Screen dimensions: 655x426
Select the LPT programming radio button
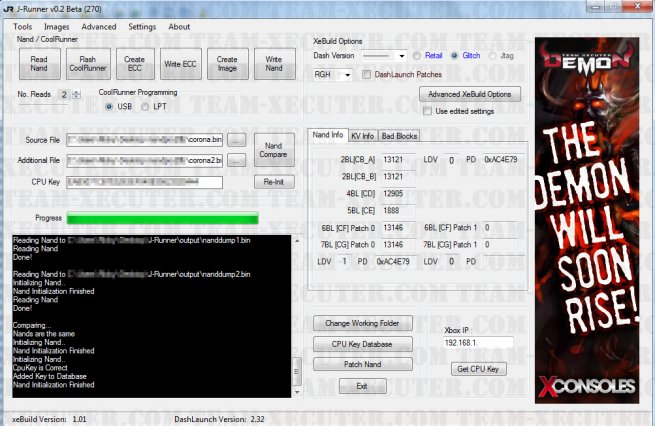pos(146,106)
